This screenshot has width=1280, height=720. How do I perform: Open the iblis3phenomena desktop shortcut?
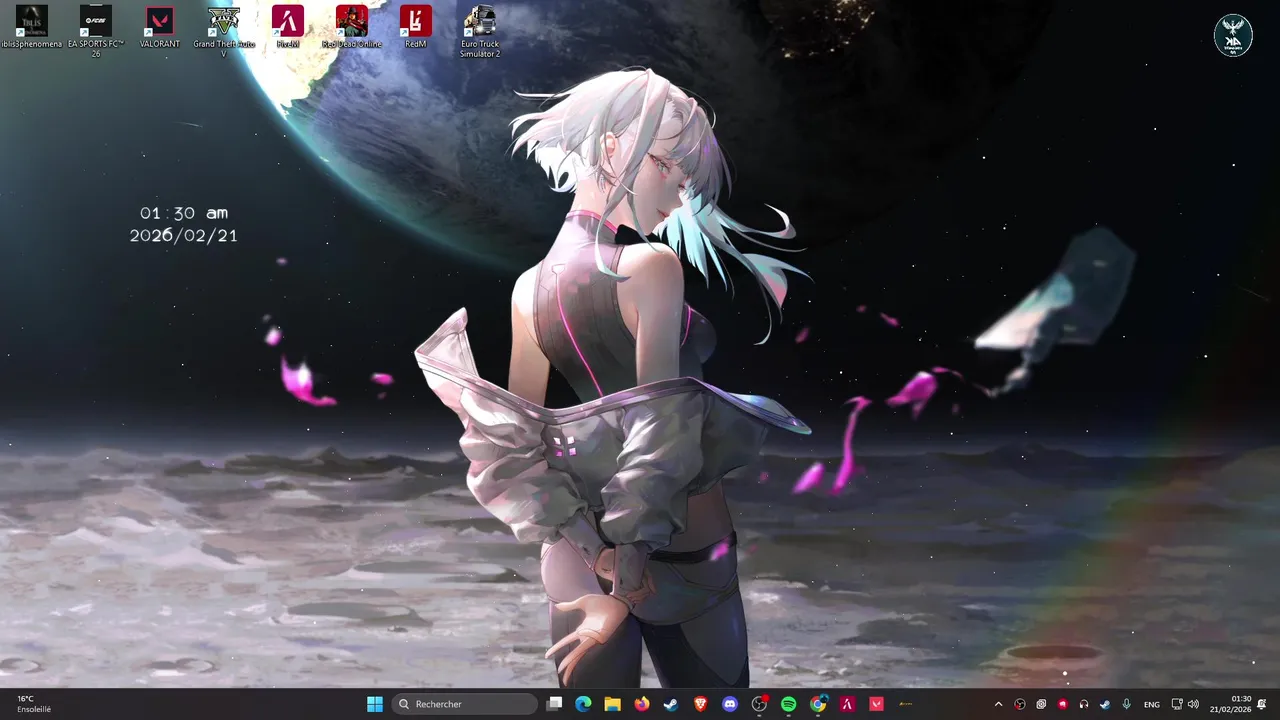32,27
